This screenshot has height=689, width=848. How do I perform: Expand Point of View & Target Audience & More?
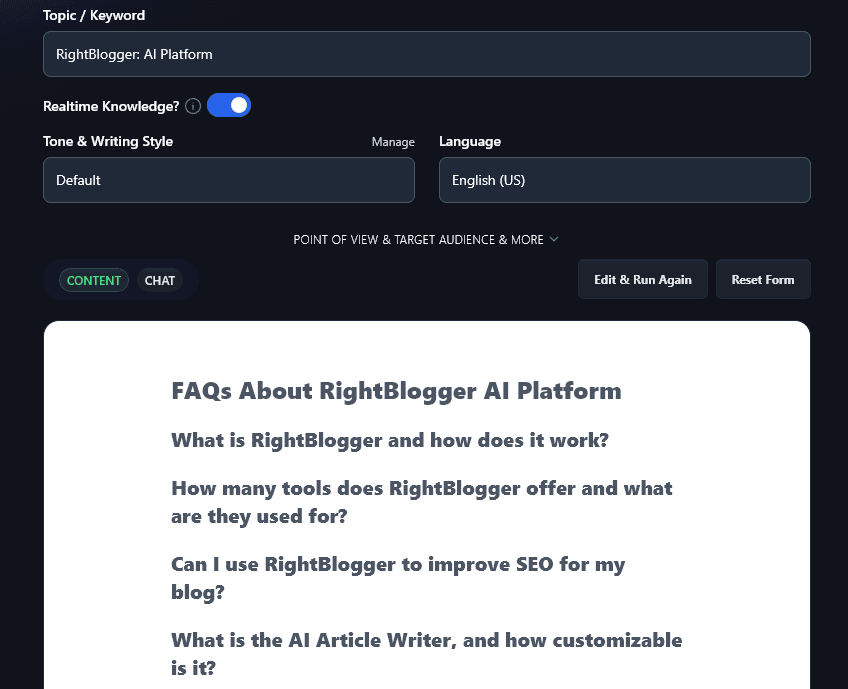coord(426,240)
